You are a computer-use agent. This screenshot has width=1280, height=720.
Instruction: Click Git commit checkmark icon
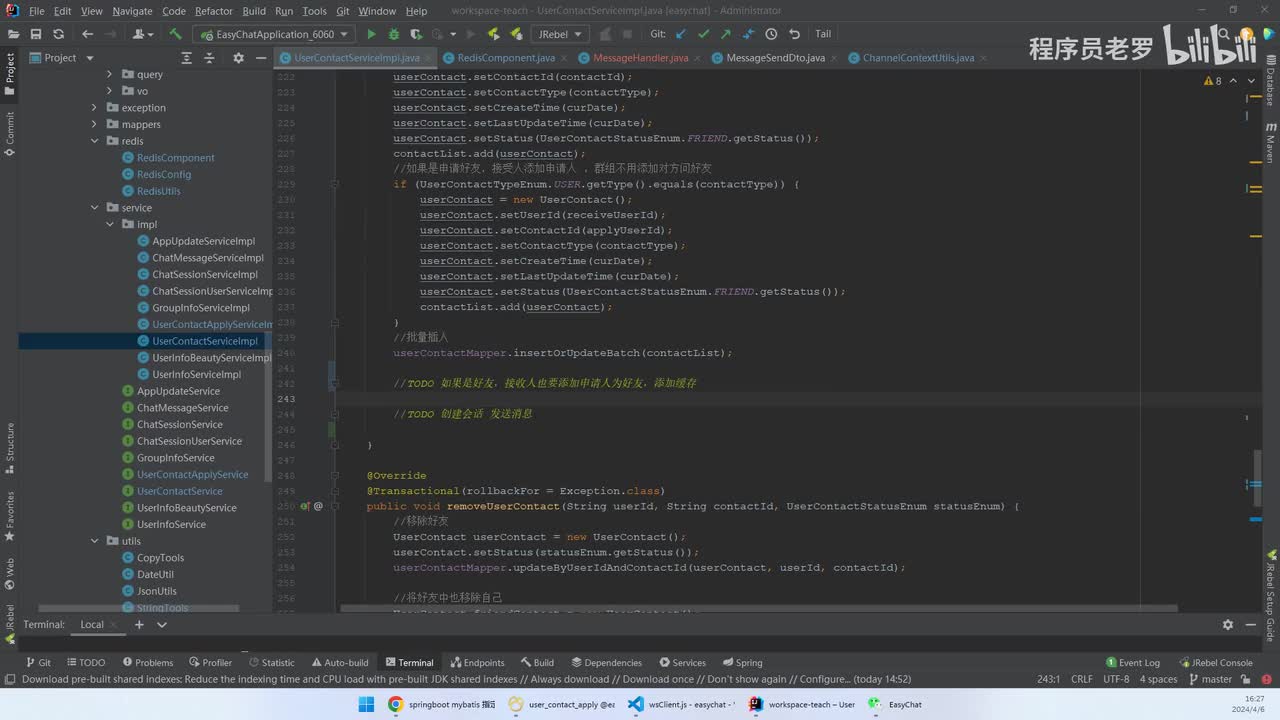[703, 34]
